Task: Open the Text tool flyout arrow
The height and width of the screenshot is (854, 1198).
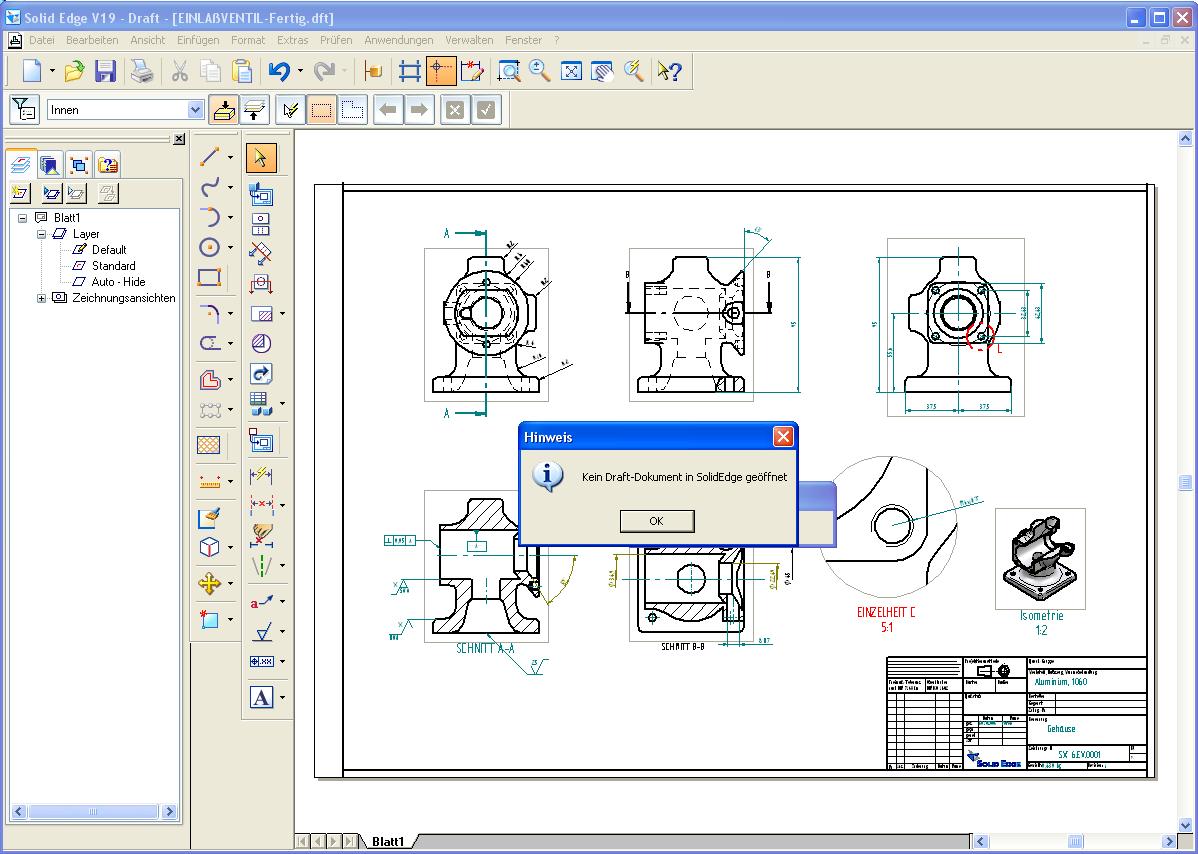Action: click(x=282, y=697)
